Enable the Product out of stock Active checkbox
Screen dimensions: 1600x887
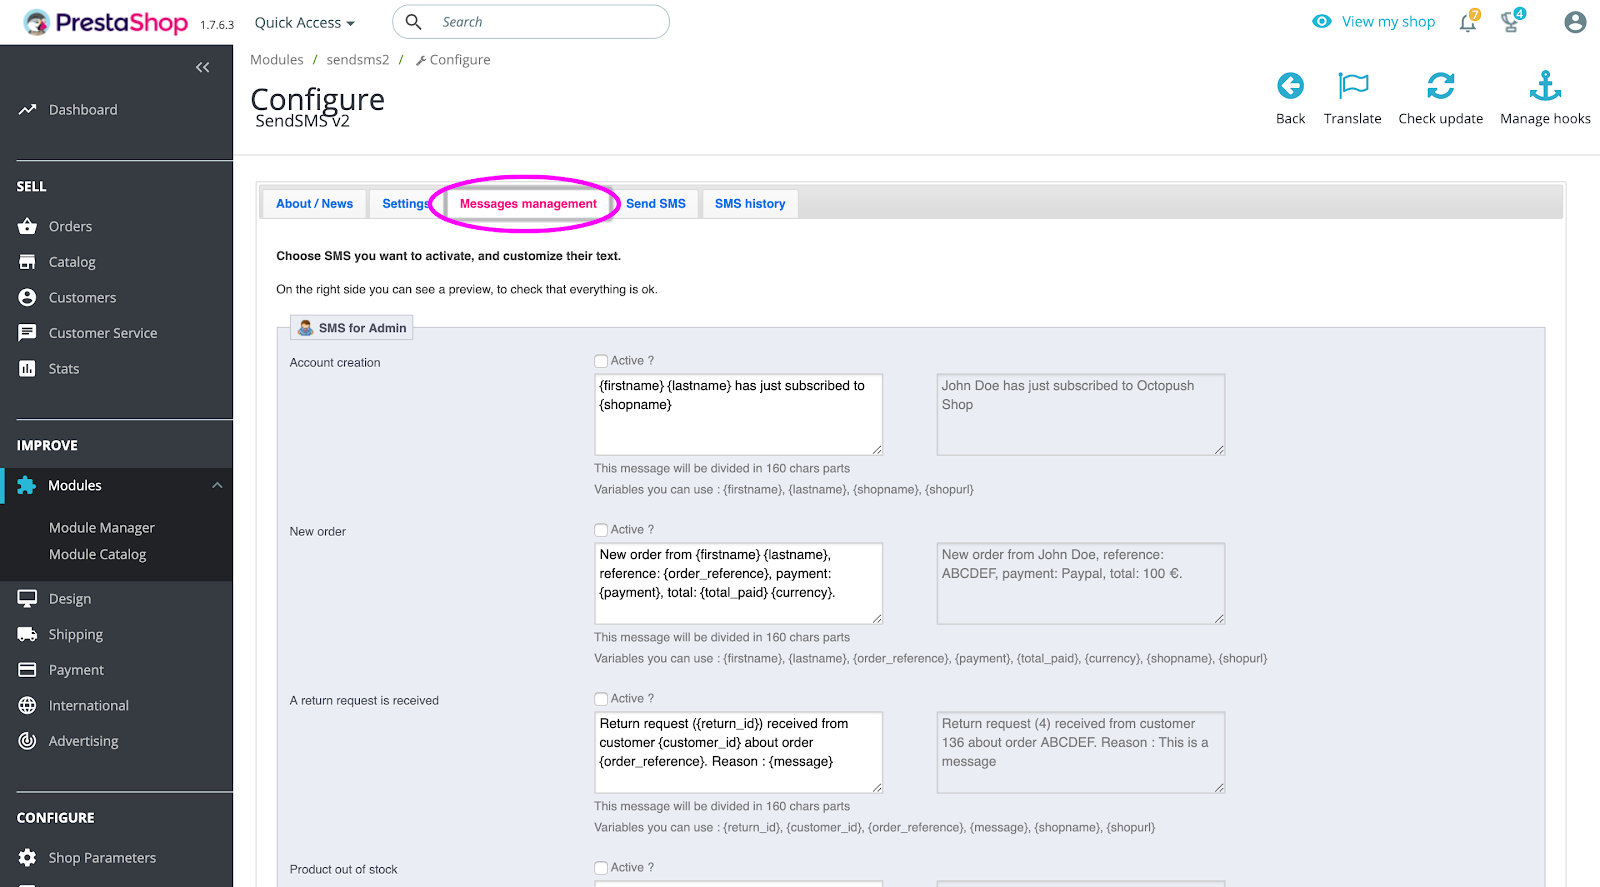601,868
